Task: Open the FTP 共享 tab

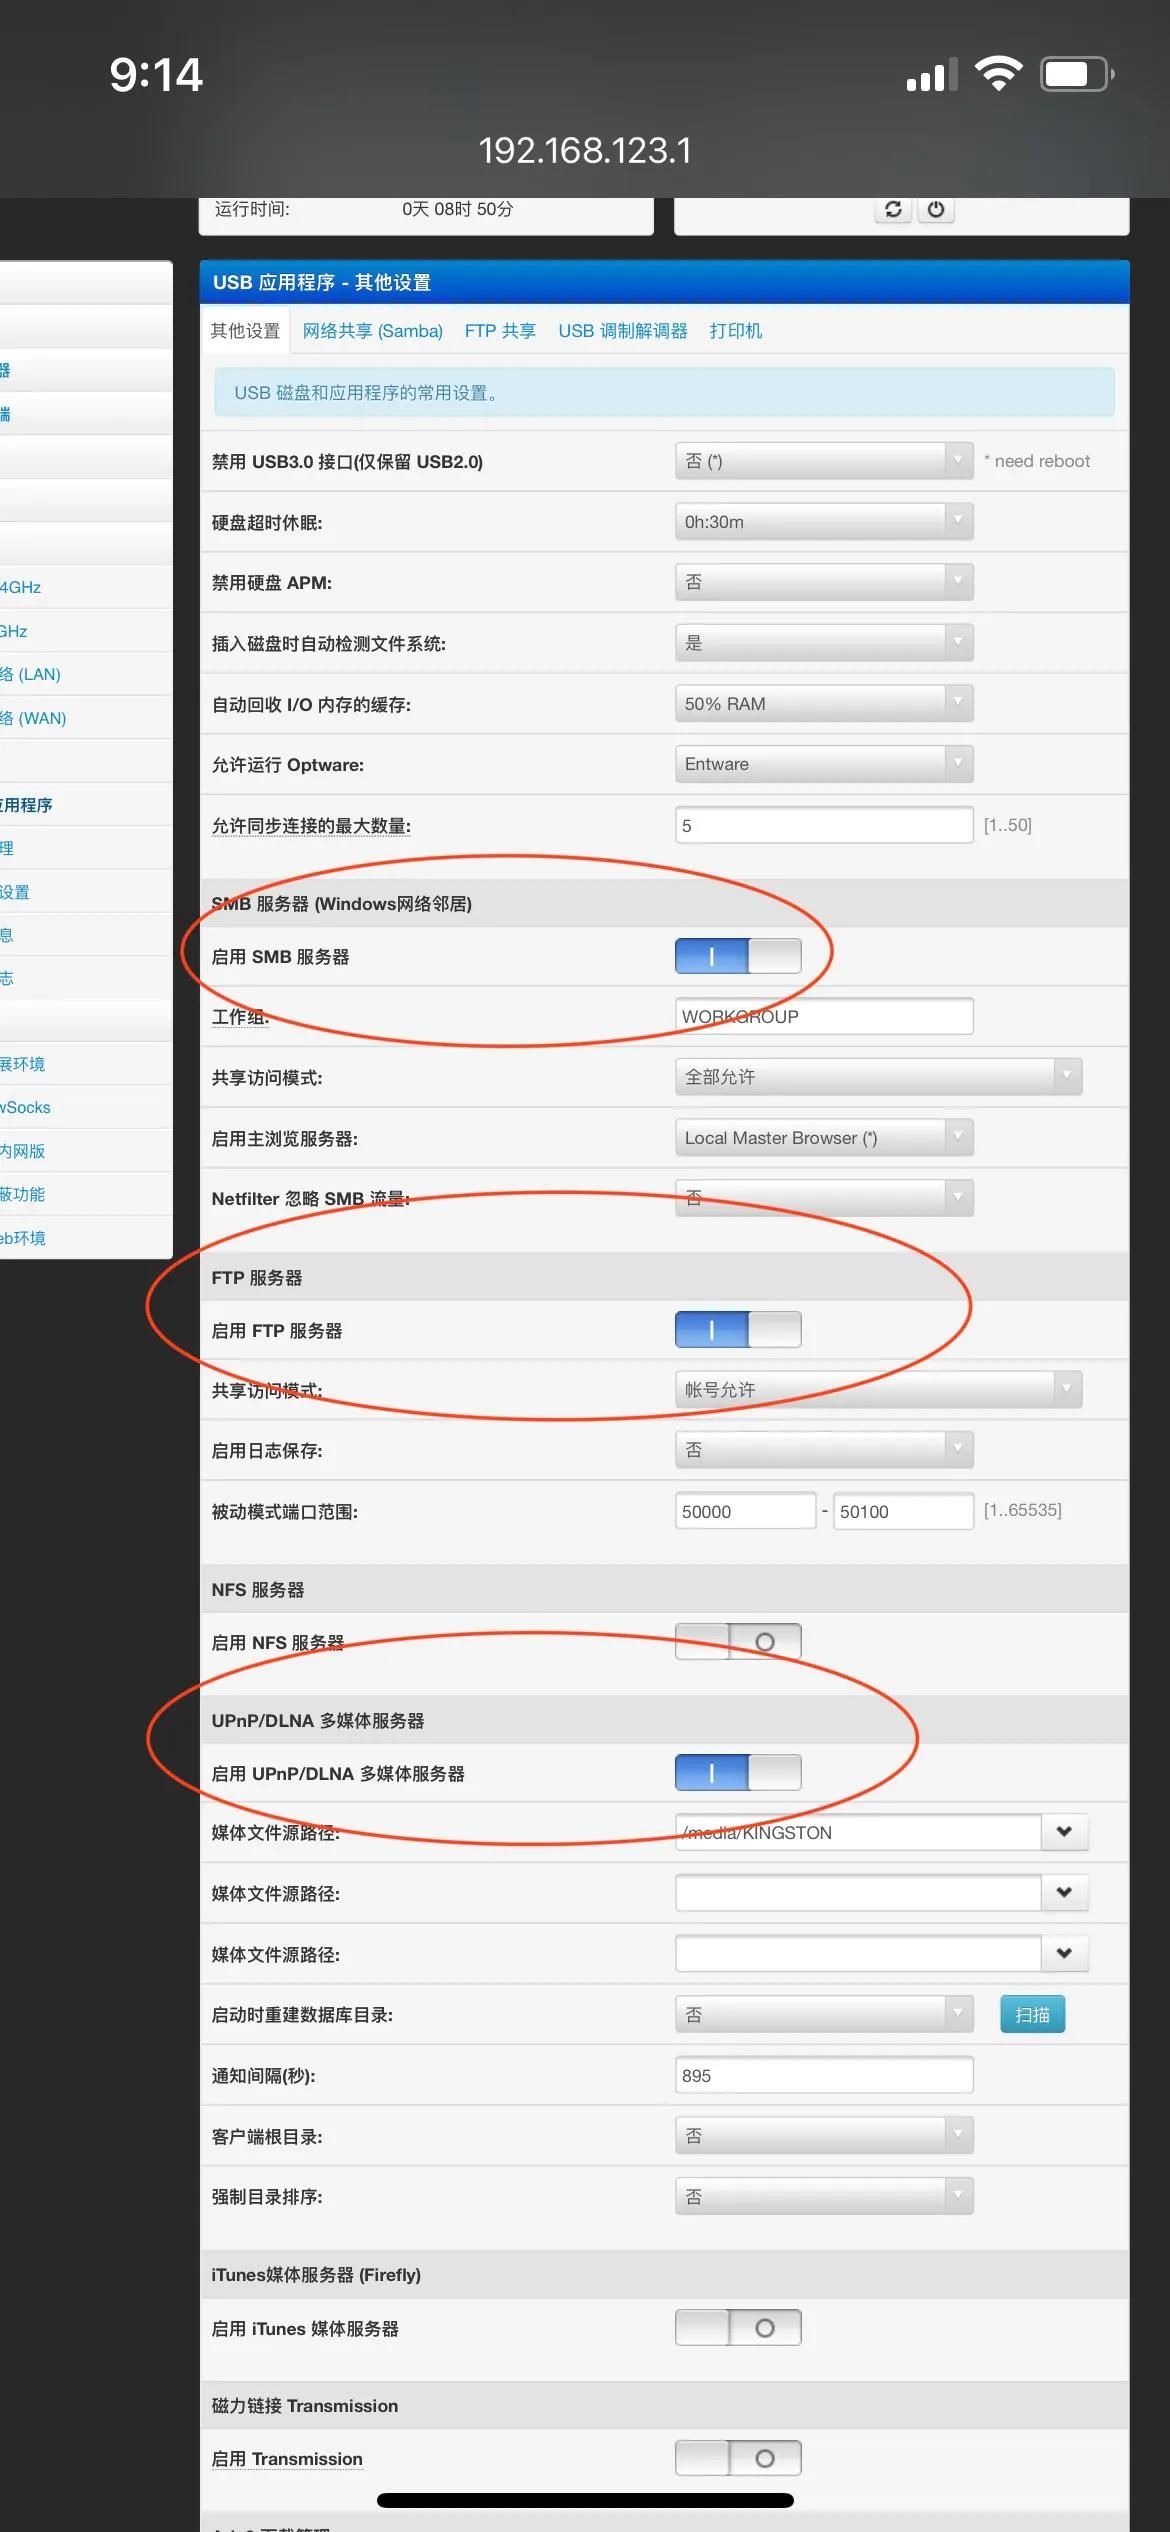Action: pos(500,331)
